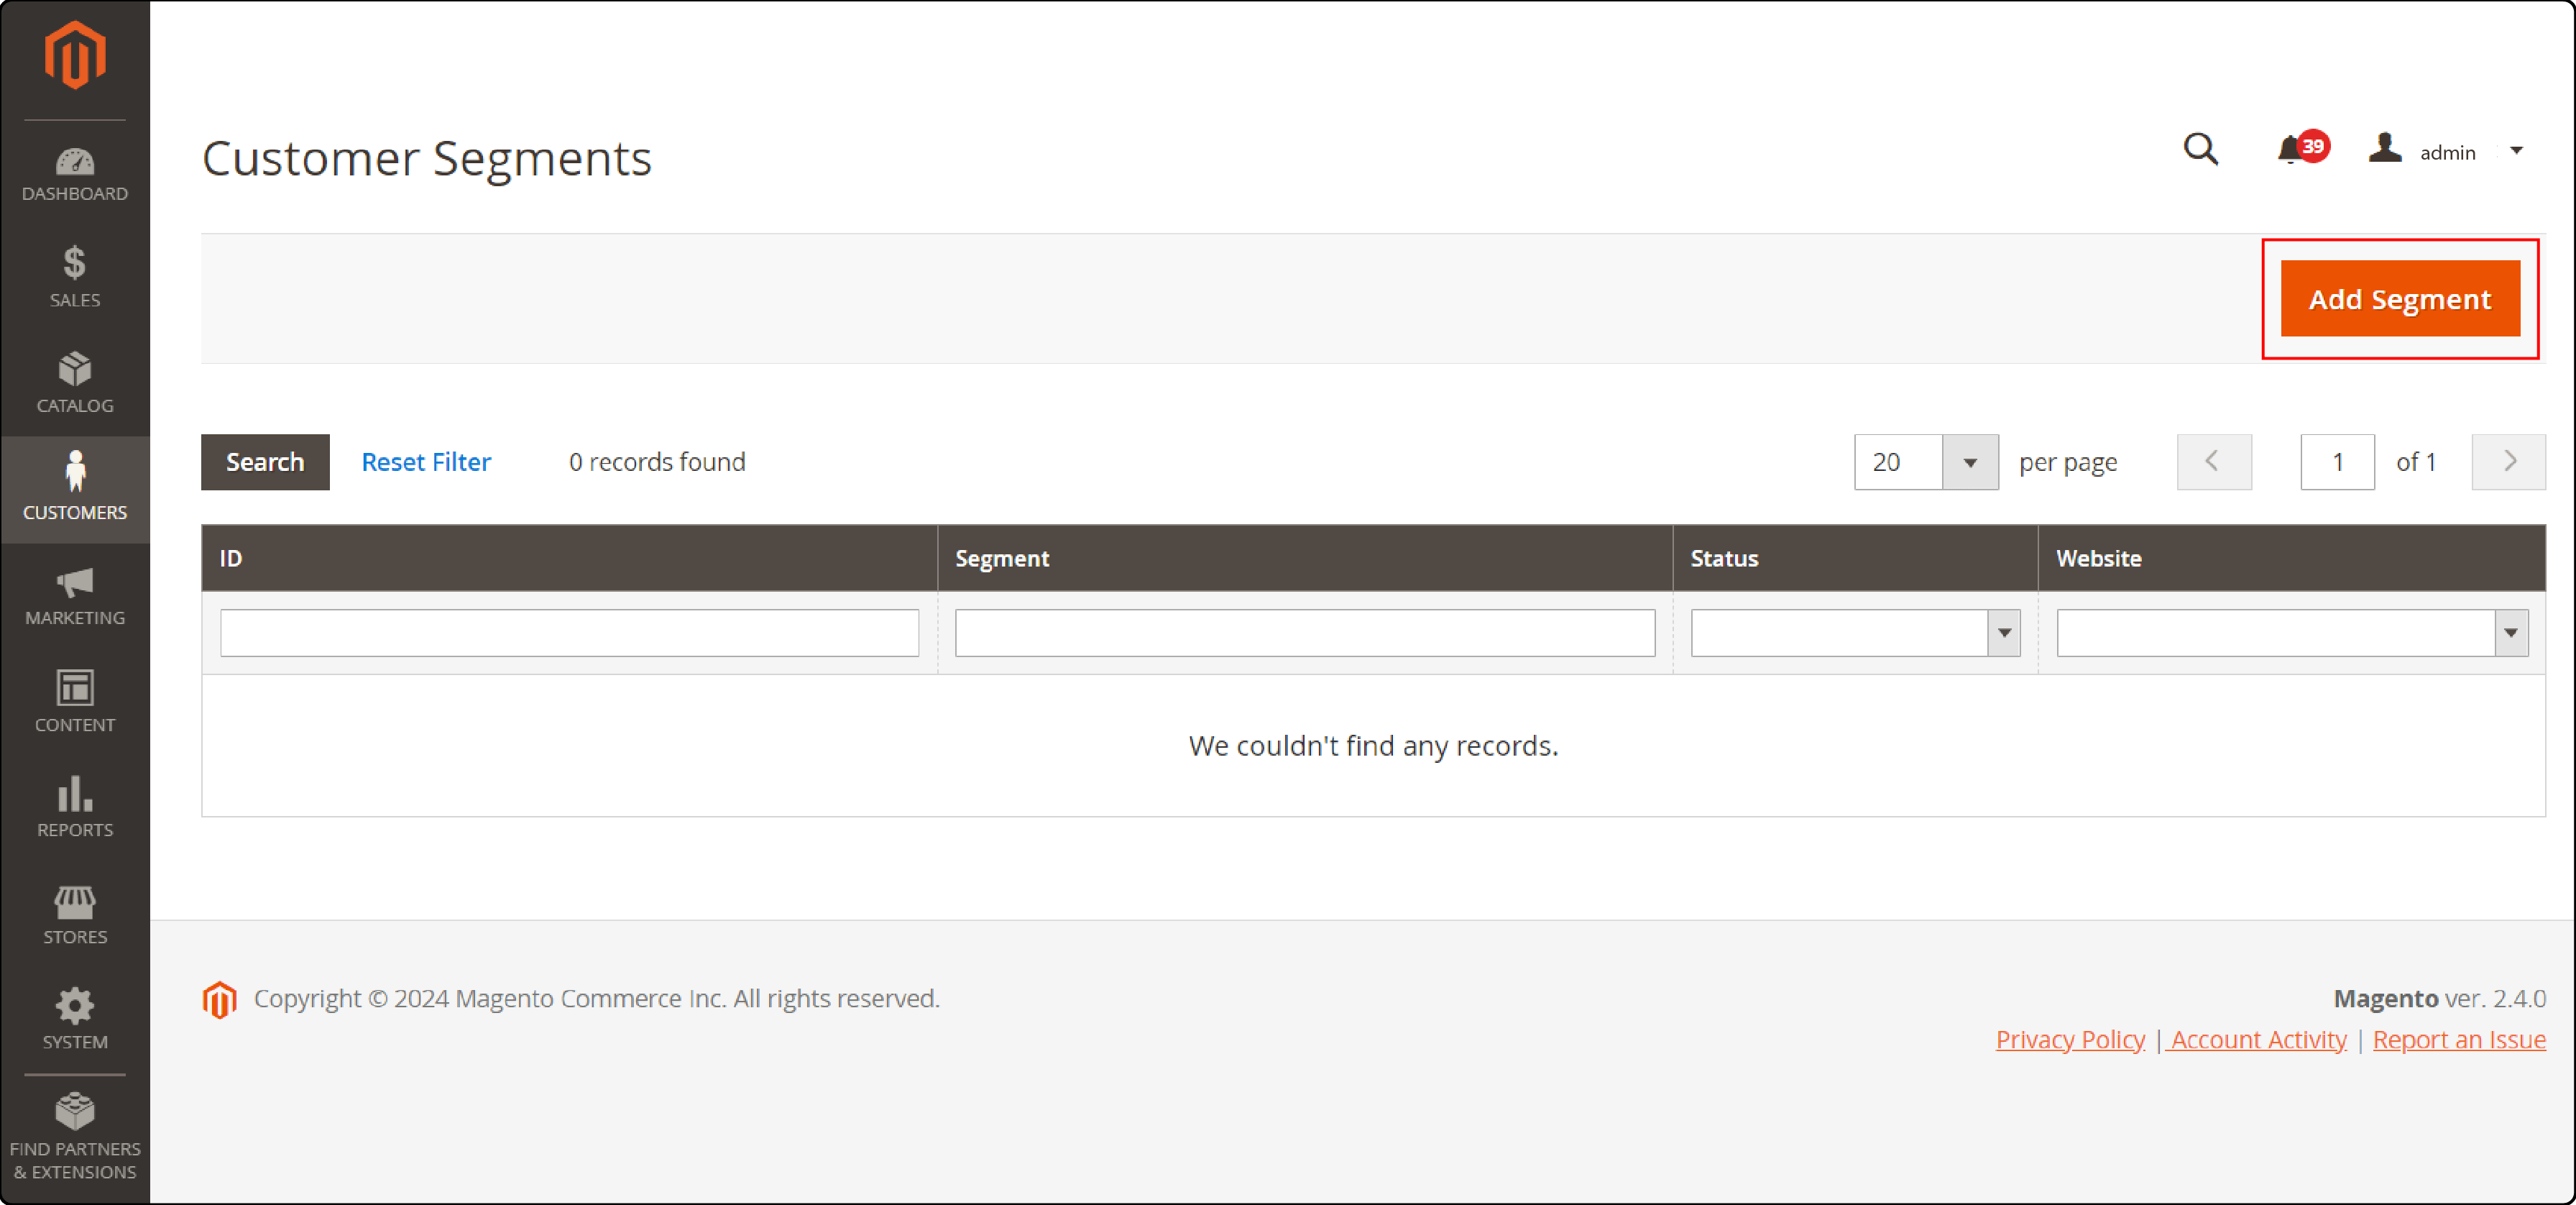Click the Search button
Image resolution: width=2576 pixels, height=1205 pixels.
coord(265,462)
